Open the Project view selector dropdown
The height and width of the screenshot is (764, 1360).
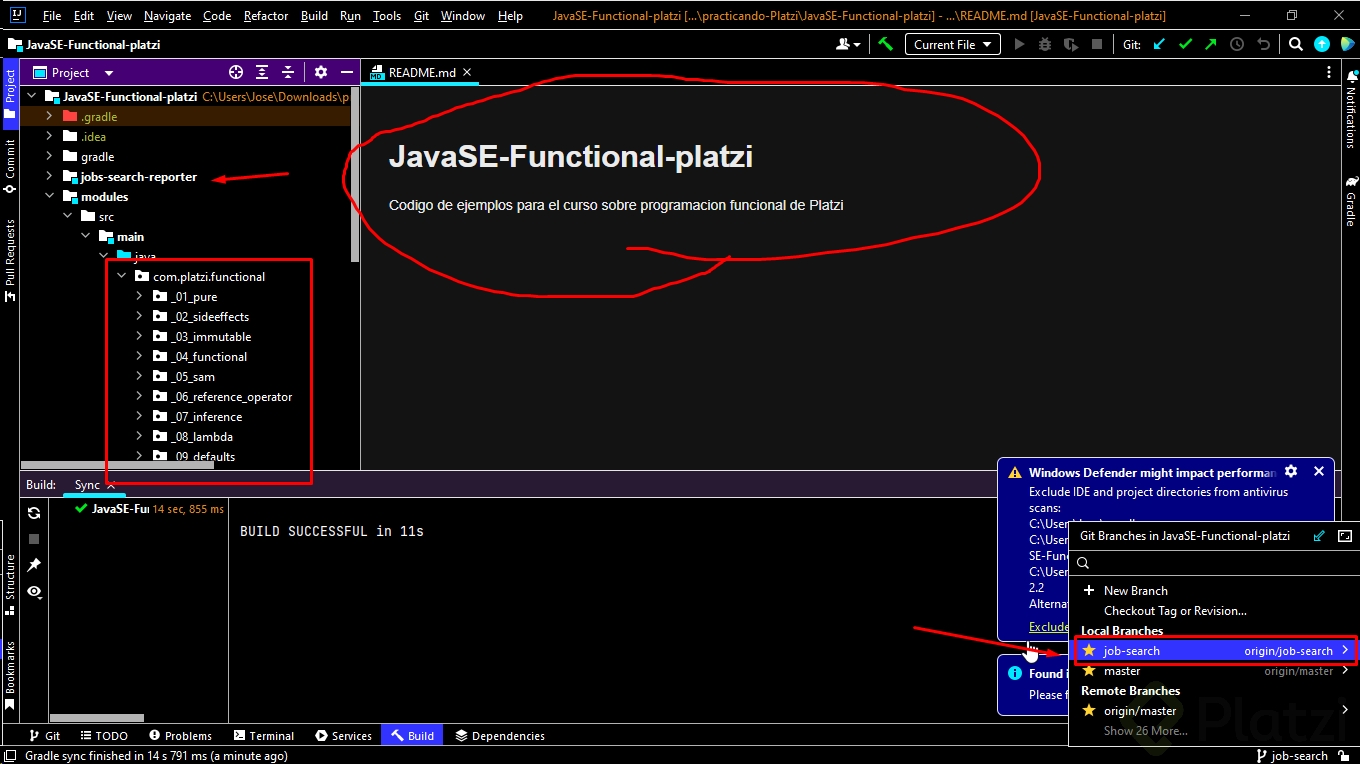(74, 72)
